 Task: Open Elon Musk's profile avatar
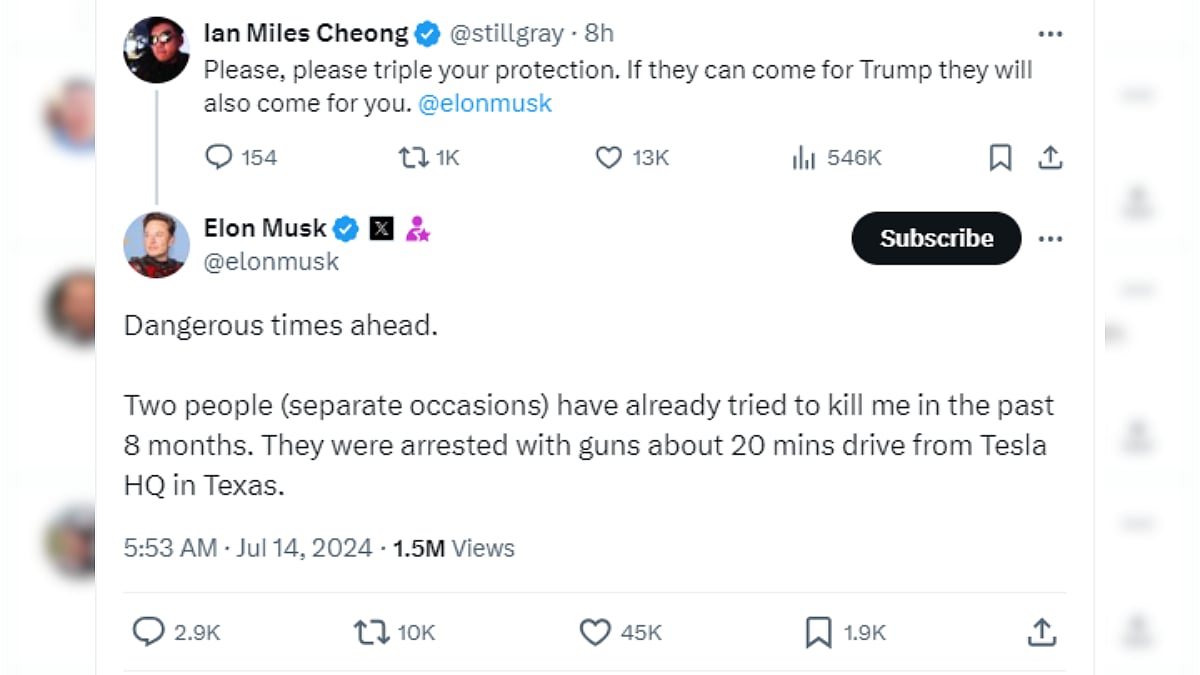[x=156, y=244]
